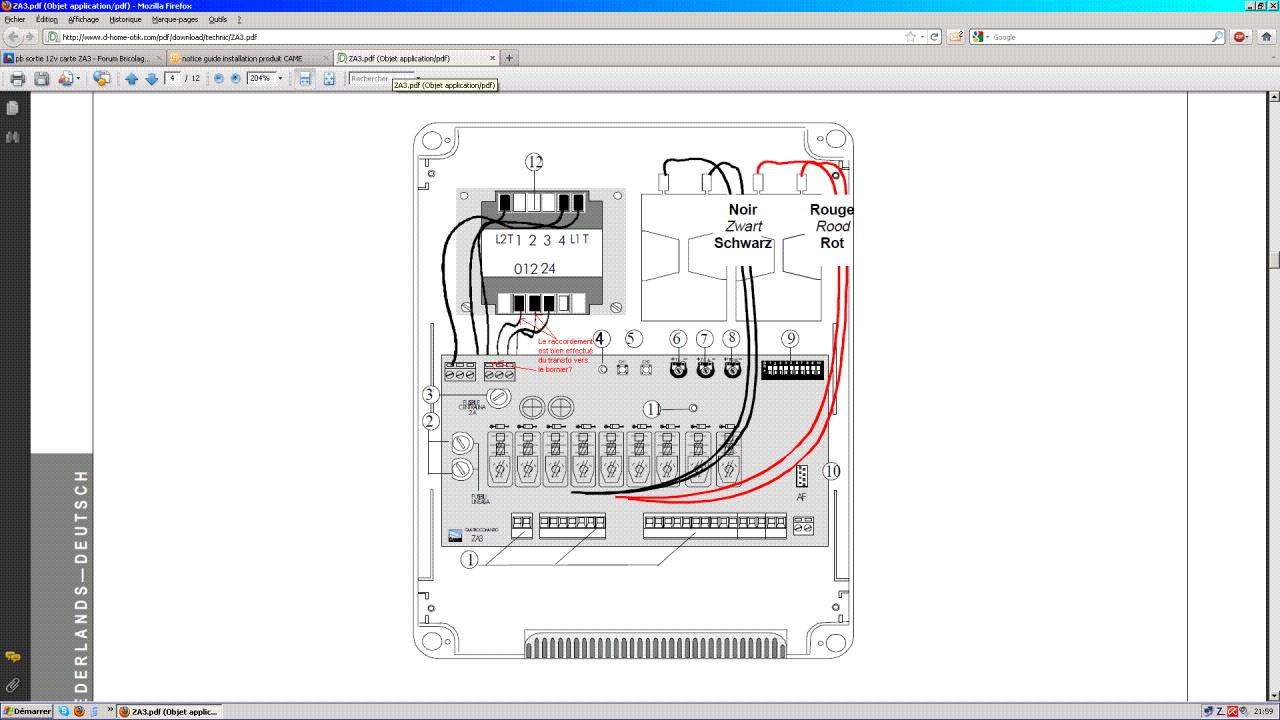Select the ZA3.pdf tab
Image resolution: width=1280 pixels, height=720 pixels.
pos(416,58)
